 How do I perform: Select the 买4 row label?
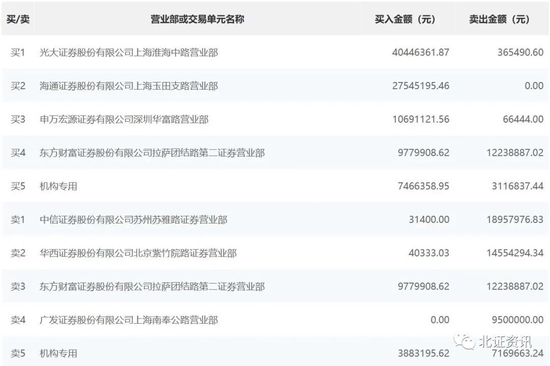click(18, 153)
